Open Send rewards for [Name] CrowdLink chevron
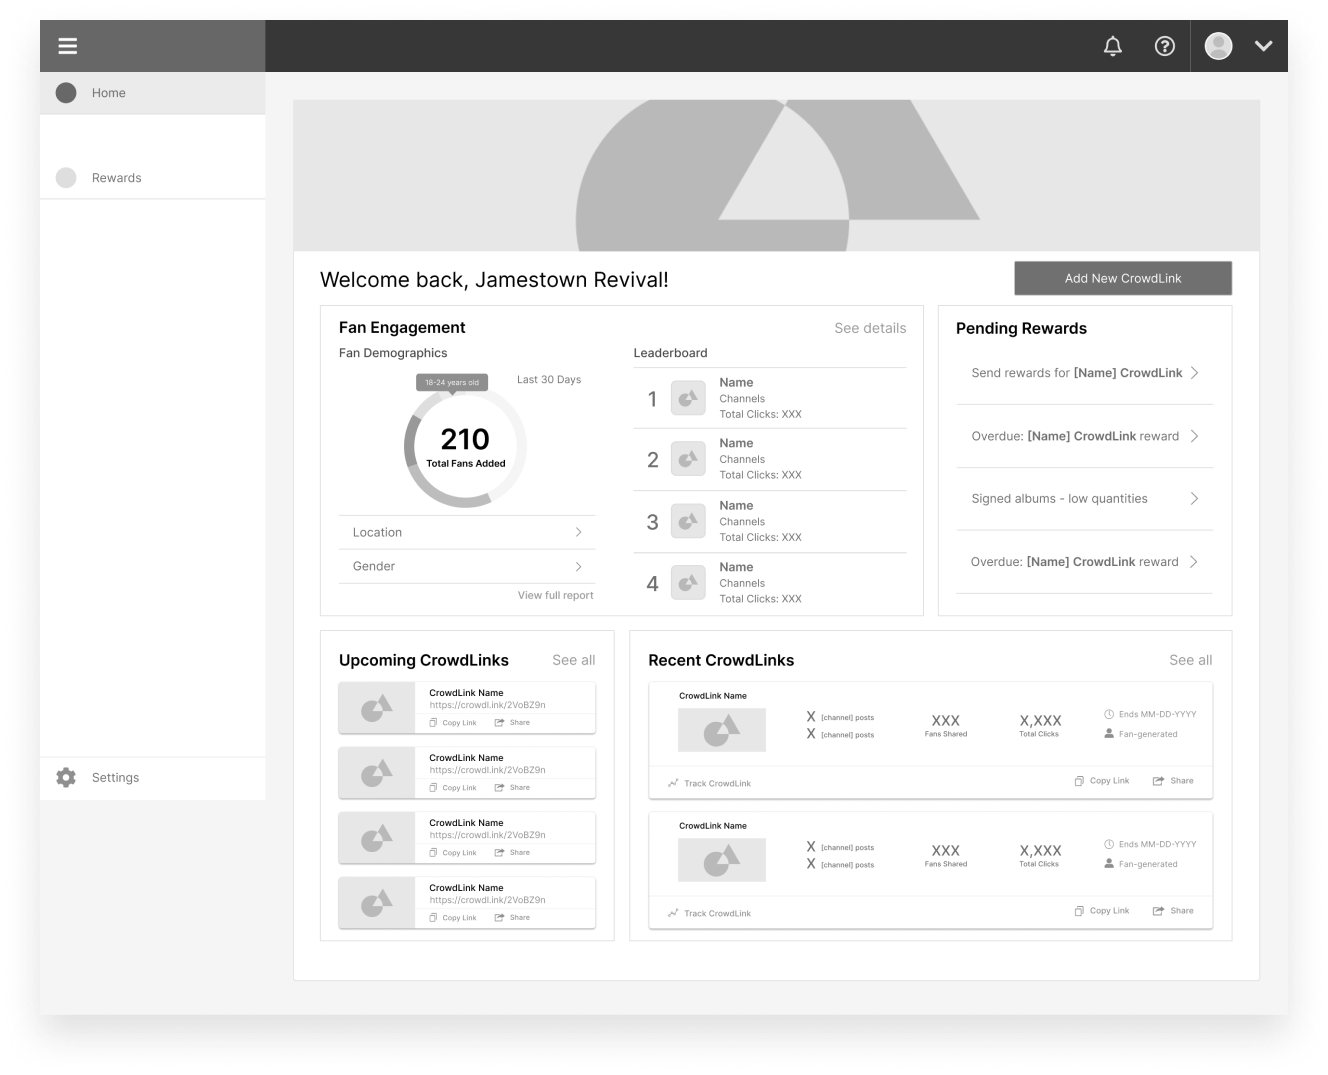Image resolution: width=1328 pixels, height=1075 pixels. click(1194, 373)
